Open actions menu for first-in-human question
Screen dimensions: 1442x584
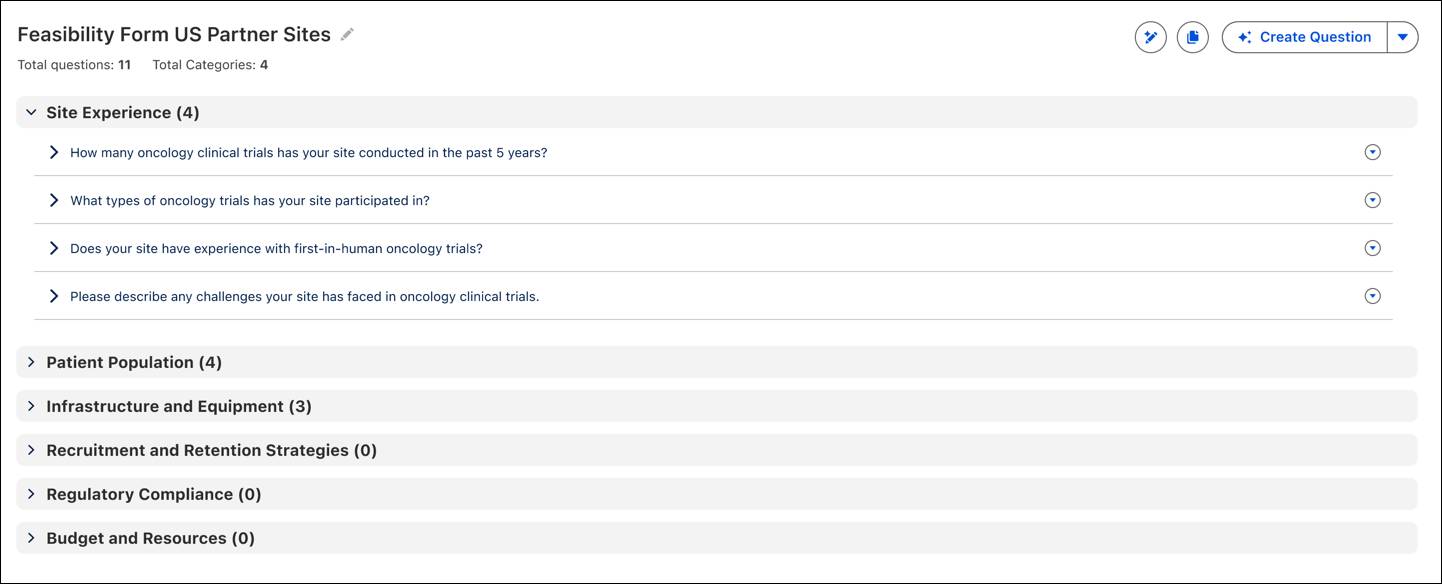tap(1372, 248)
